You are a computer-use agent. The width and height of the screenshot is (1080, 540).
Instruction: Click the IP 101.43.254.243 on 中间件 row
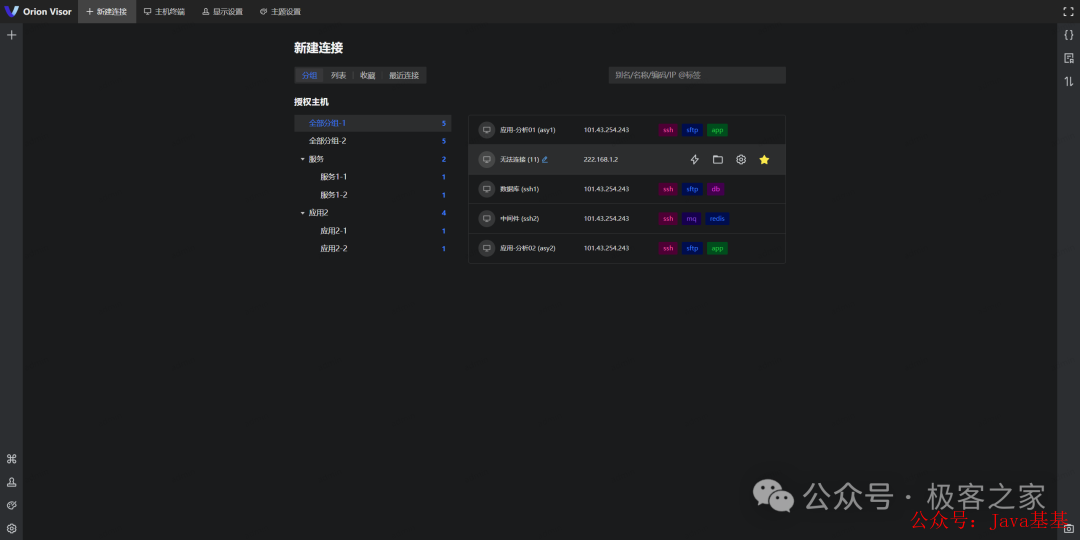[606, 218]
